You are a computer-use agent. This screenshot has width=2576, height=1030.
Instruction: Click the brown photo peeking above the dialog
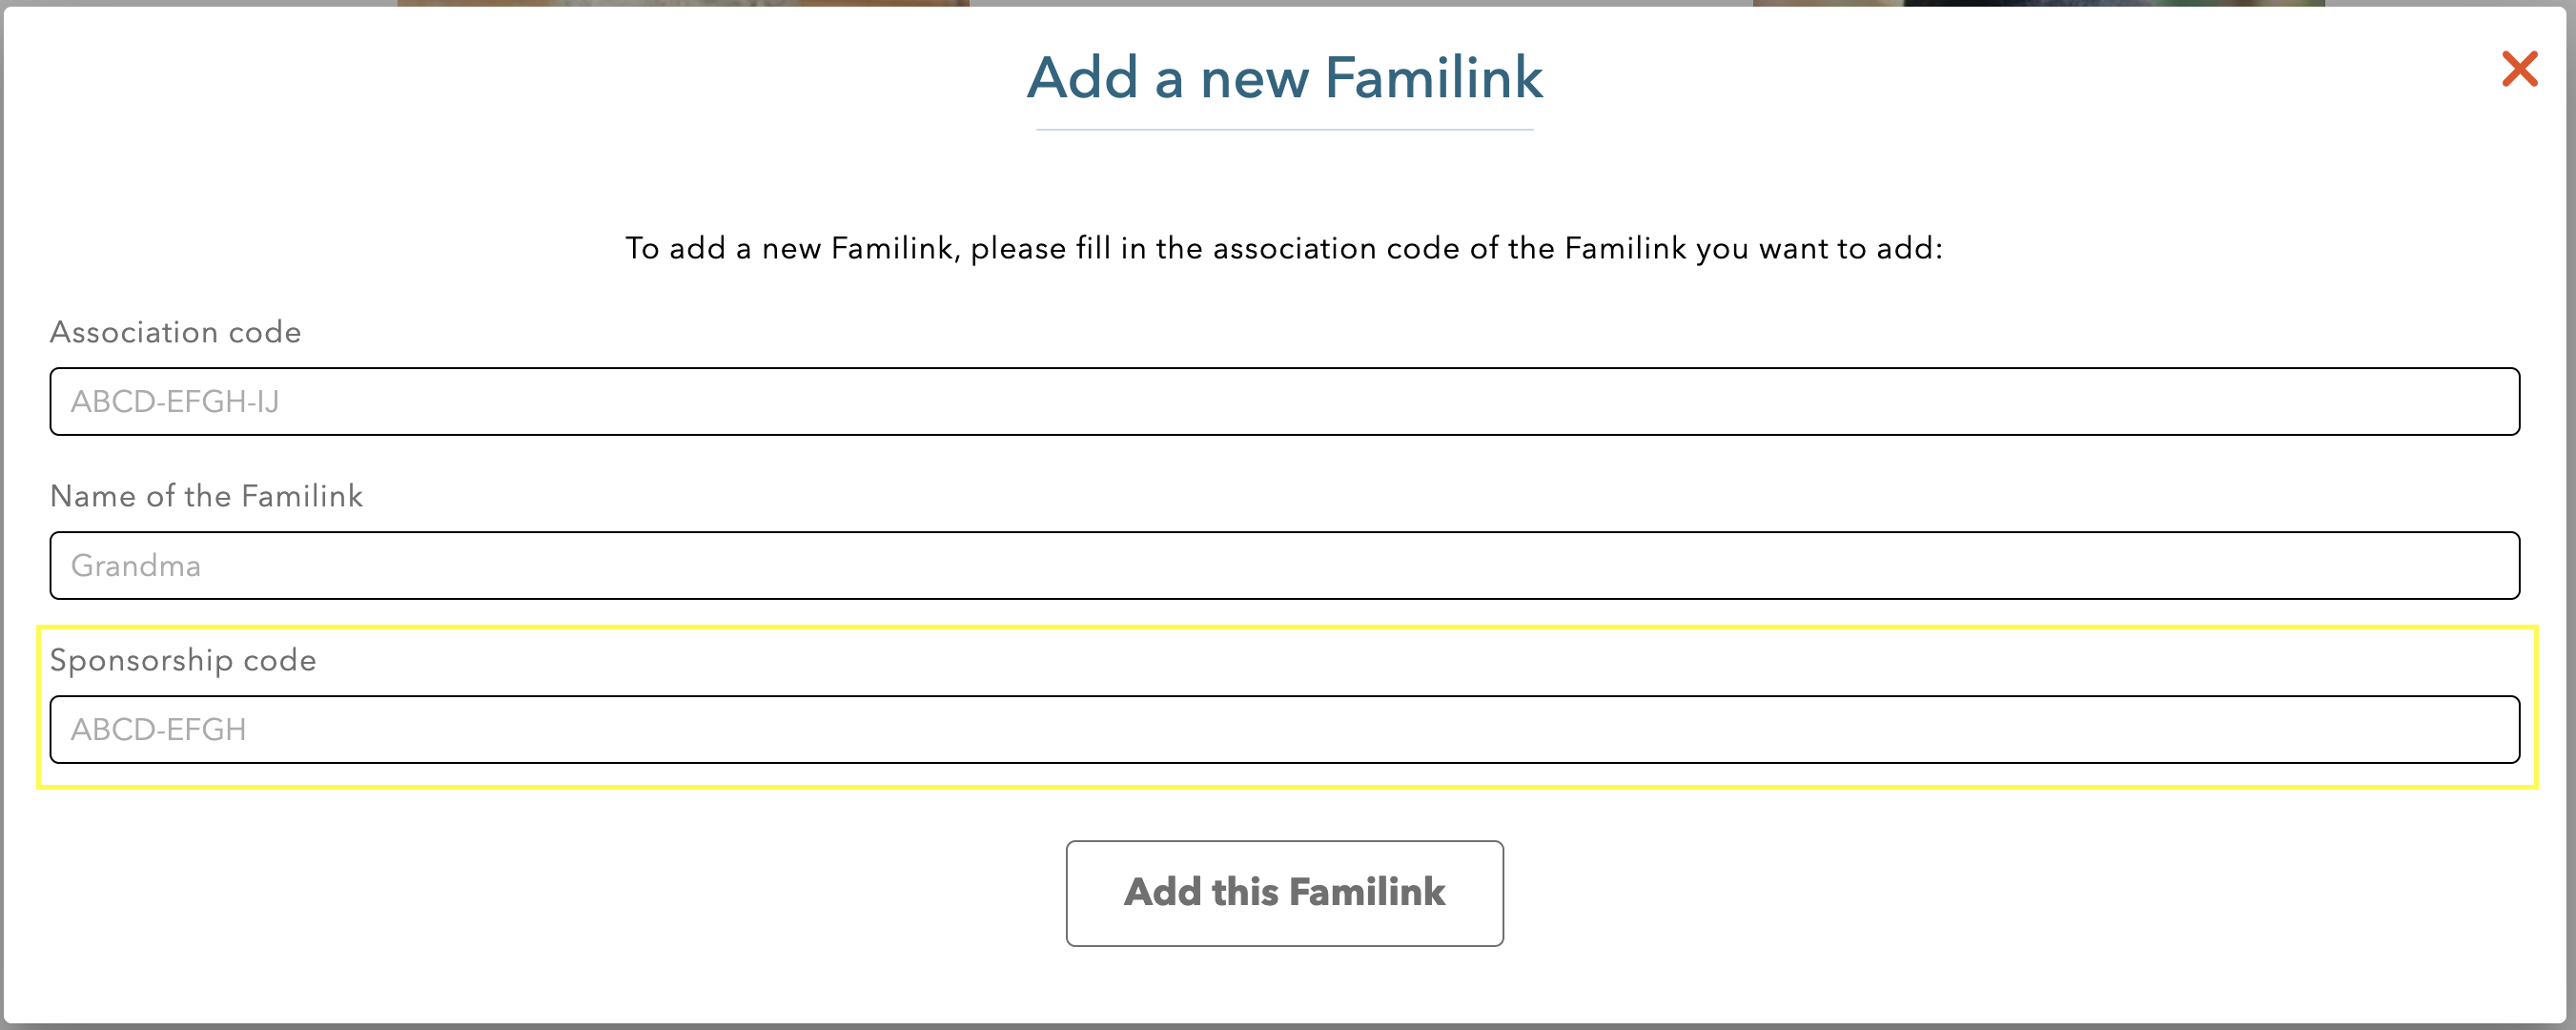click(x=683, y=3)
